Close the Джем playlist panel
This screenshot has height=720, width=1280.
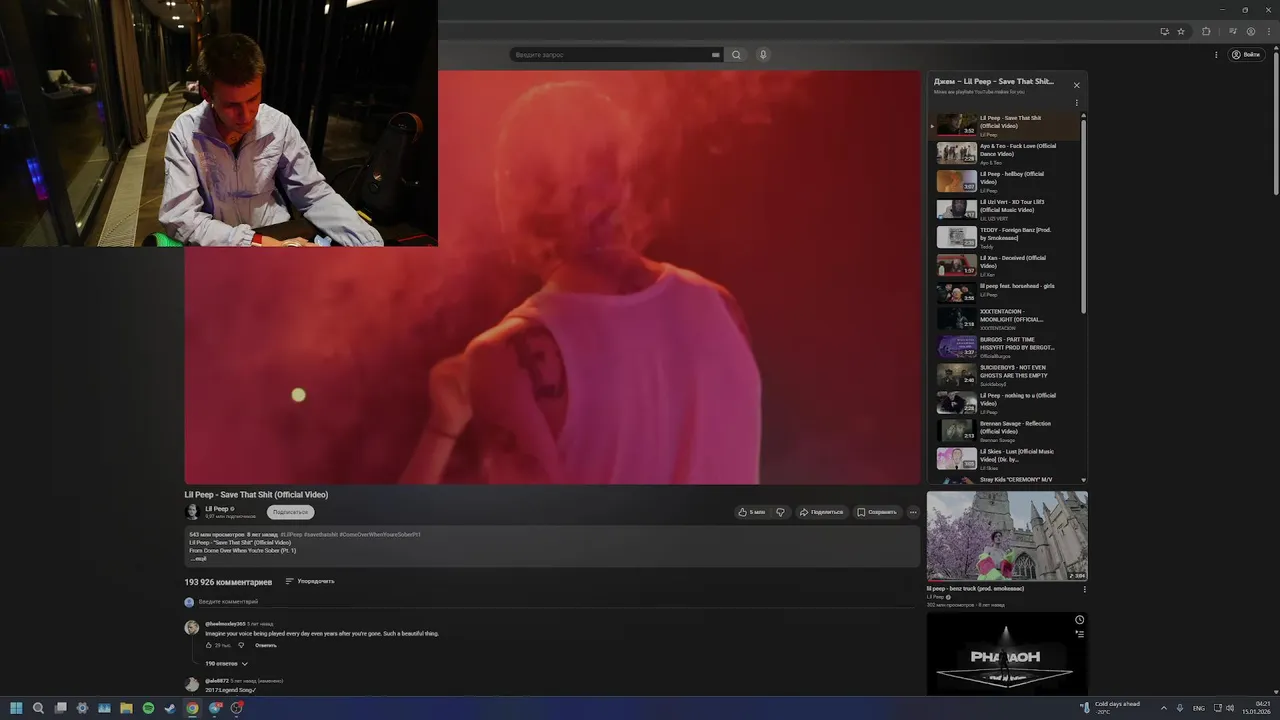point(1076,85)
